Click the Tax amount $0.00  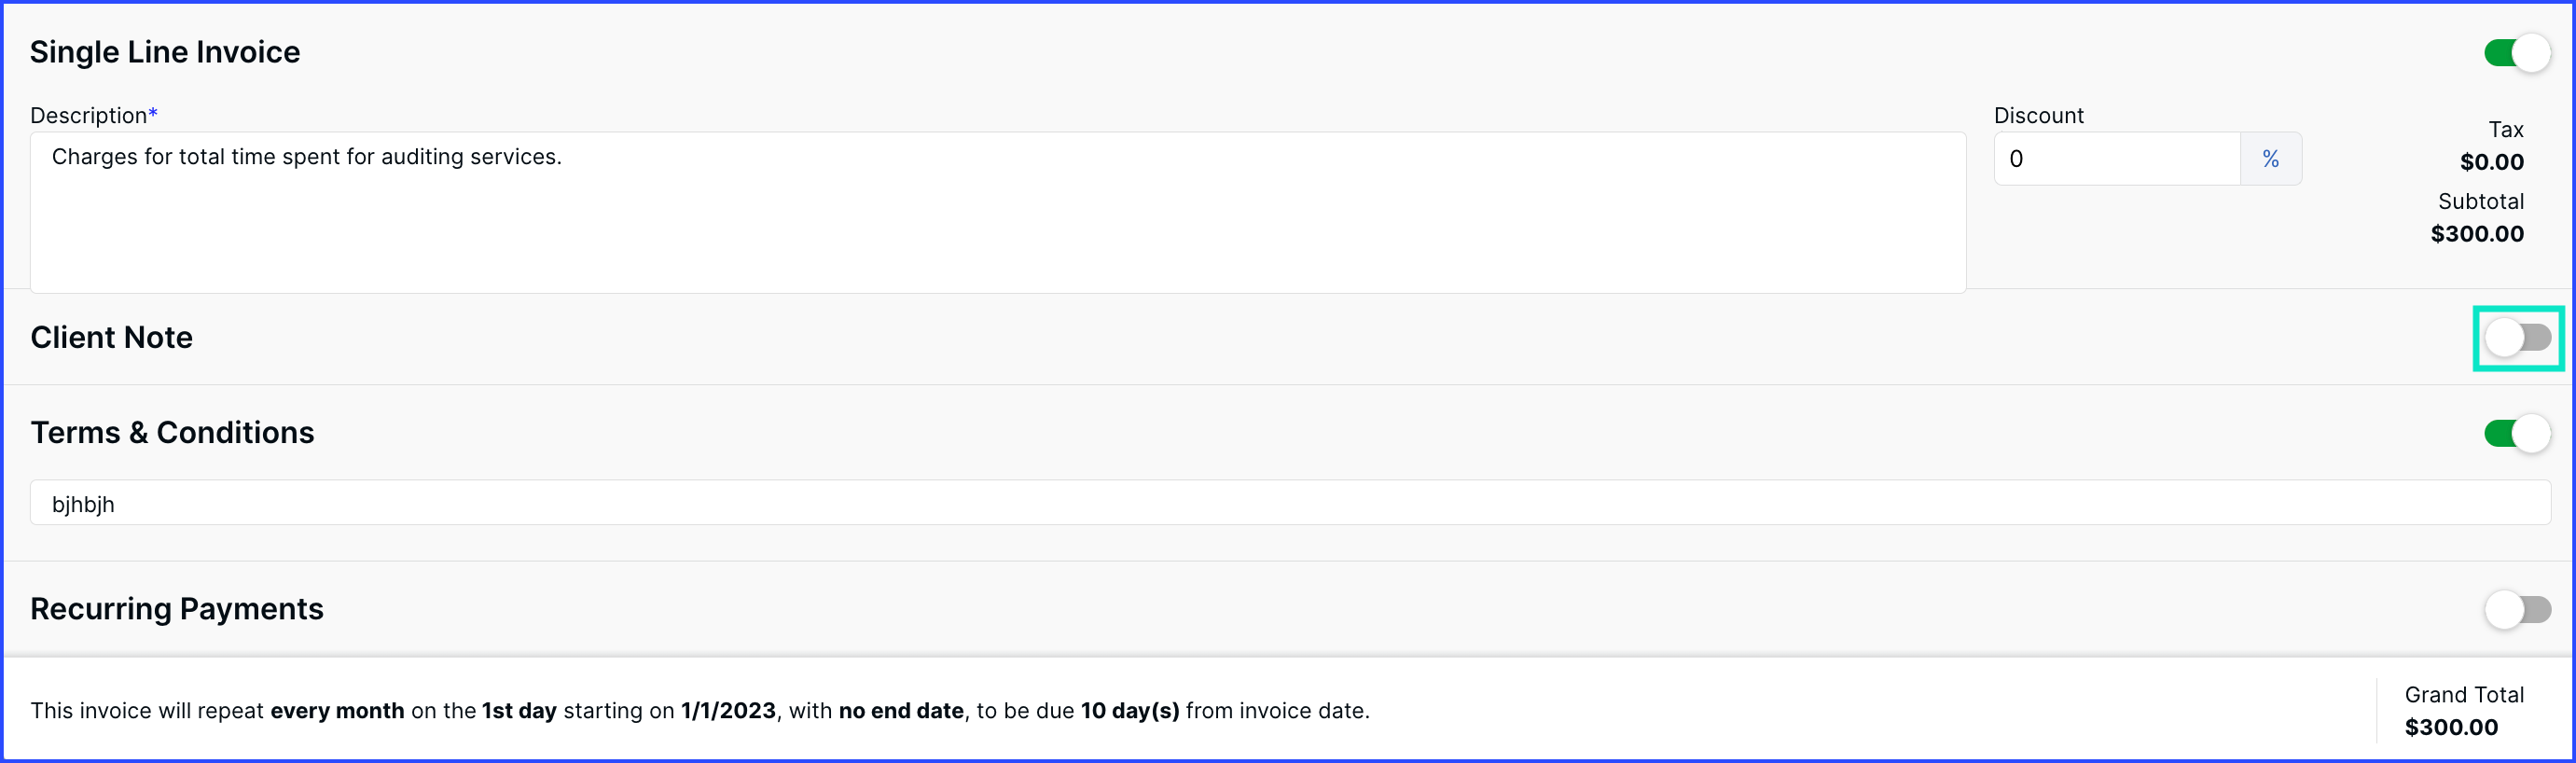(2491, 162)
